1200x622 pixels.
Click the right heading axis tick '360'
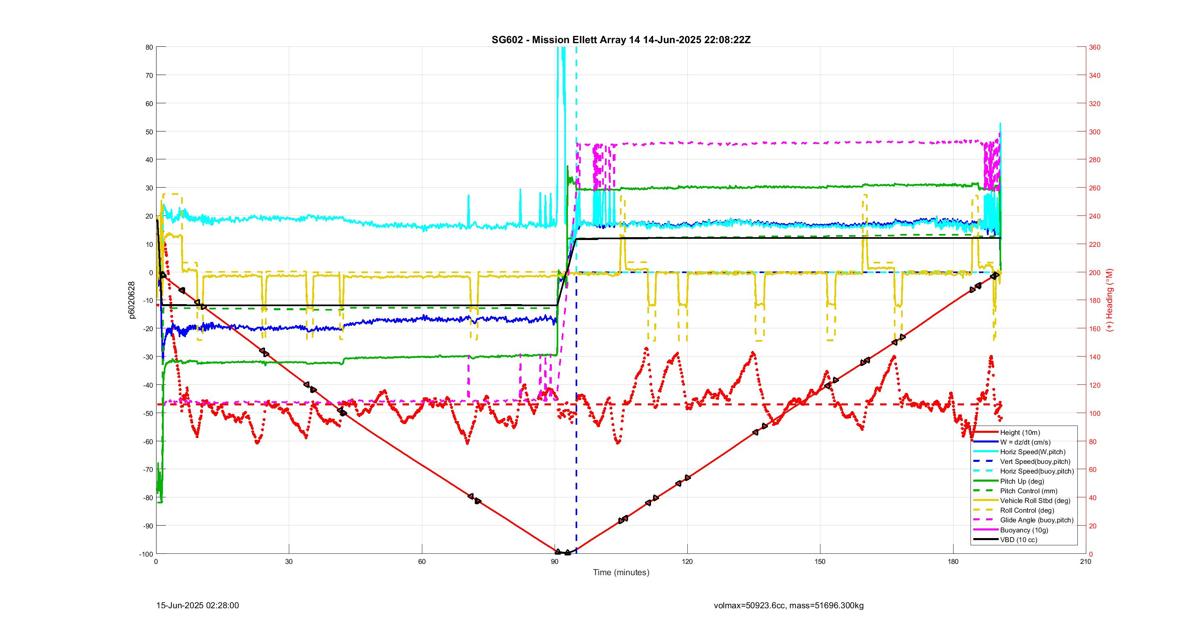1095,47
